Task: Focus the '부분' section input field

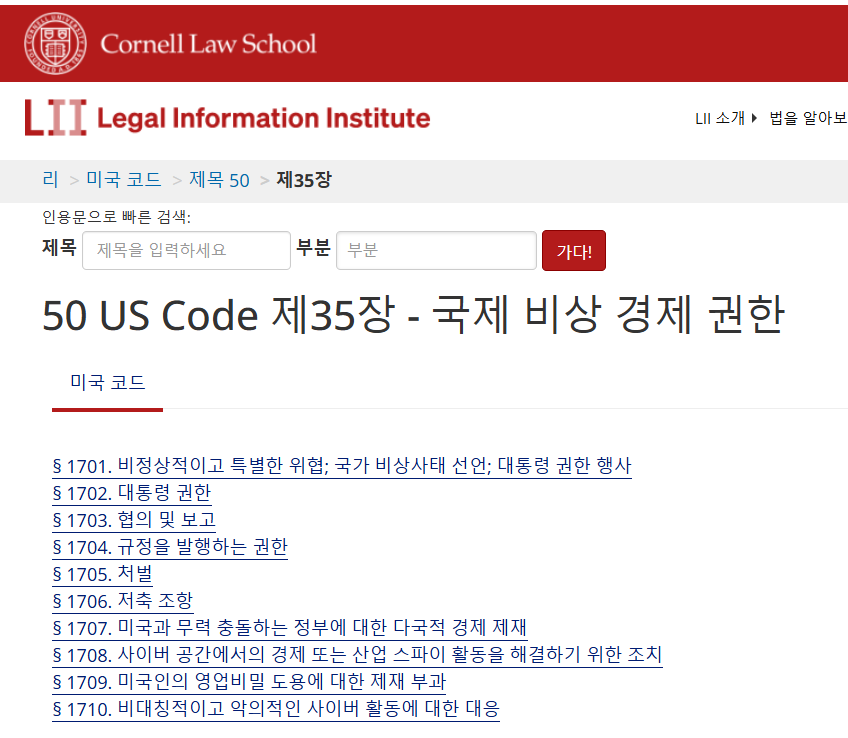Action: (x=436, y=250)
